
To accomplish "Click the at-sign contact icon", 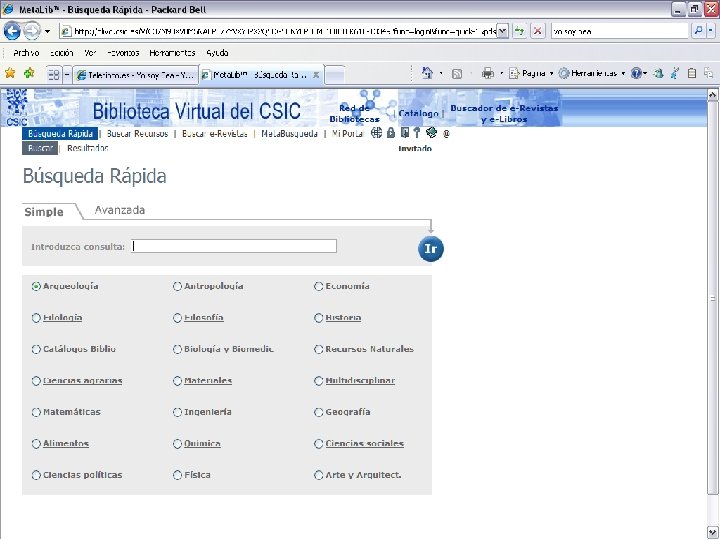I will tap(446, 134).
